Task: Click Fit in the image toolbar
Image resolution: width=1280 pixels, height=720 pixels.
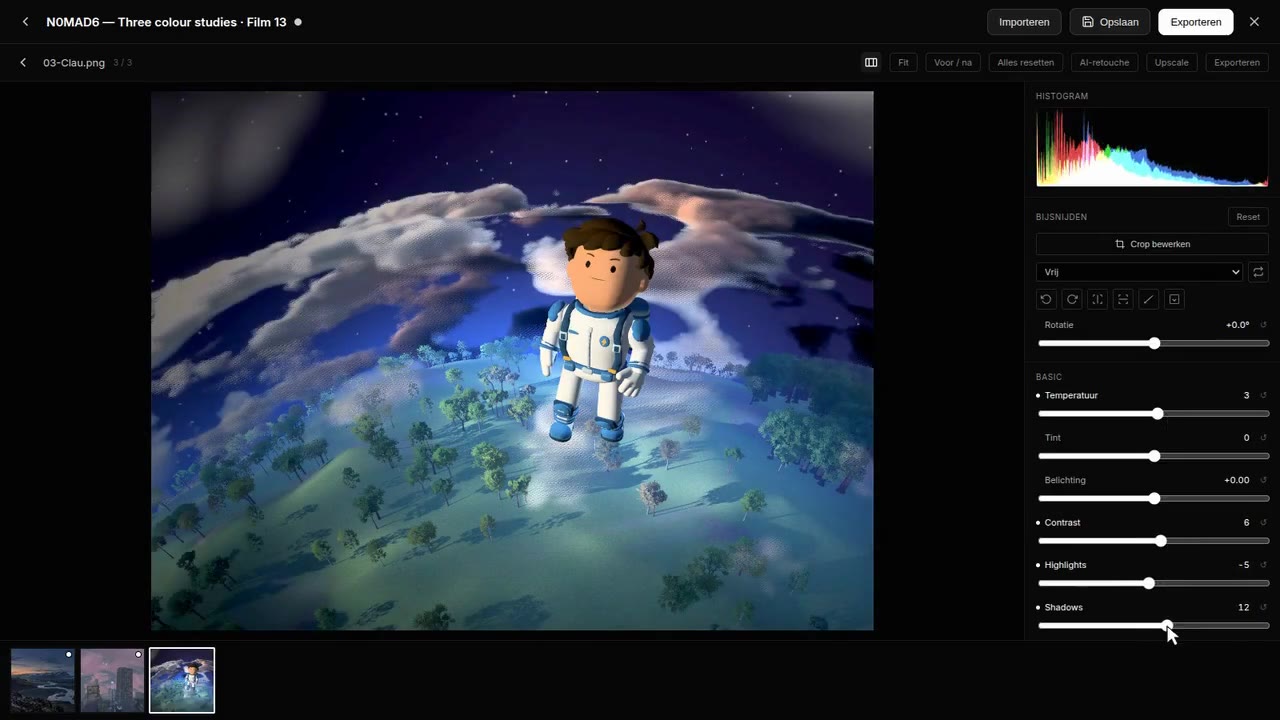Action: click(x=903, y=62)
